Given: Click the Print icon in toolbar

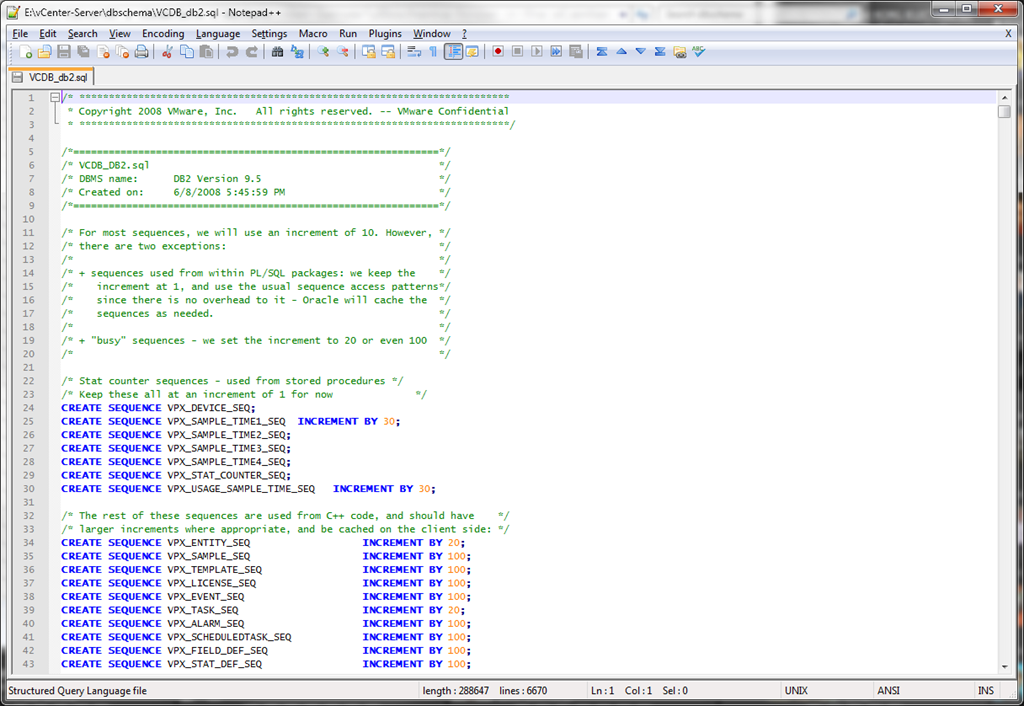Looking at the screenshot, I should pyautogui.click(x=141, y=52).
